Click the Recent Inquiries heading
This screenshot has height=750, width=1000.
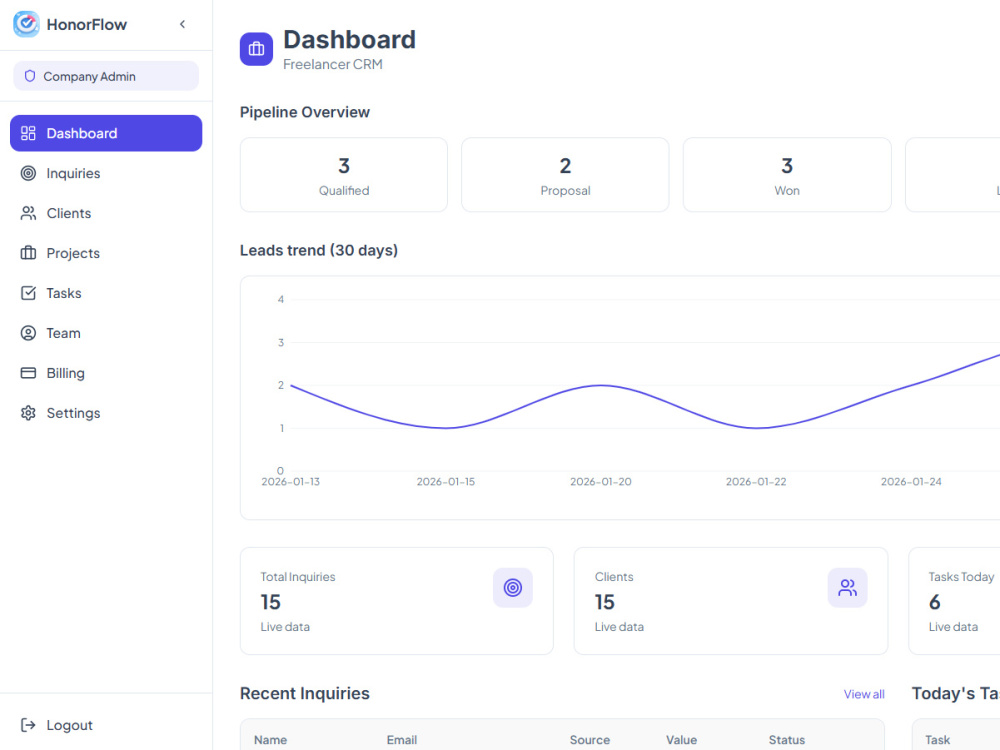click(305, 693)
